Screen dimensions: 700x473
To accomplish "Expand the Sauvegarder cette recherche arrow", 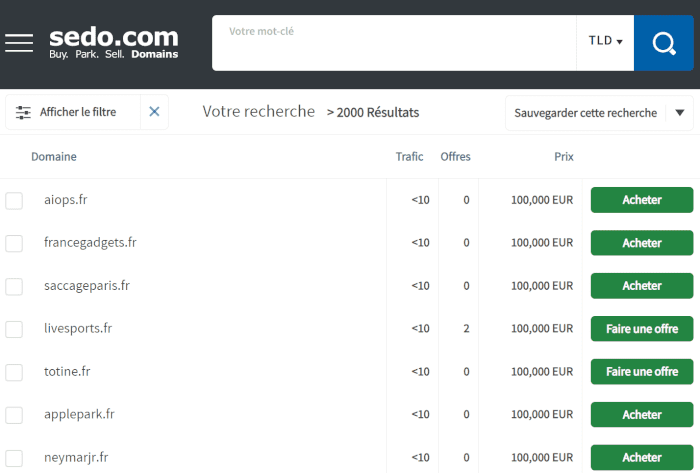I will tap(679, 112).
